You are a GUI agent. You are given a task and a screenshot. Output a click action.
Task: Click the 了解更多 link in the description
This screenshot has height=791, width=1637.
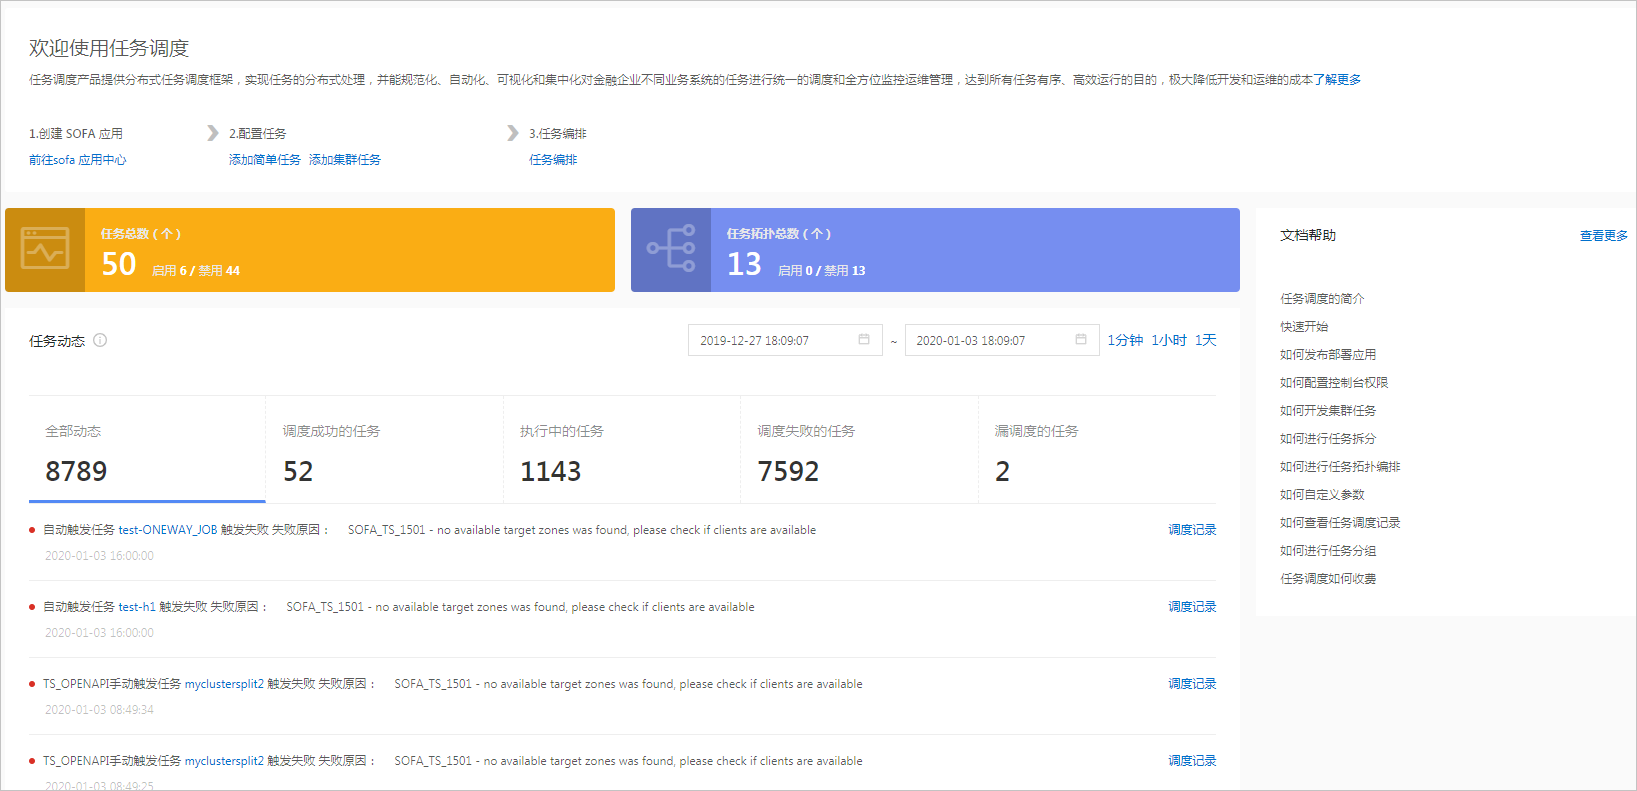point(1337,80)
